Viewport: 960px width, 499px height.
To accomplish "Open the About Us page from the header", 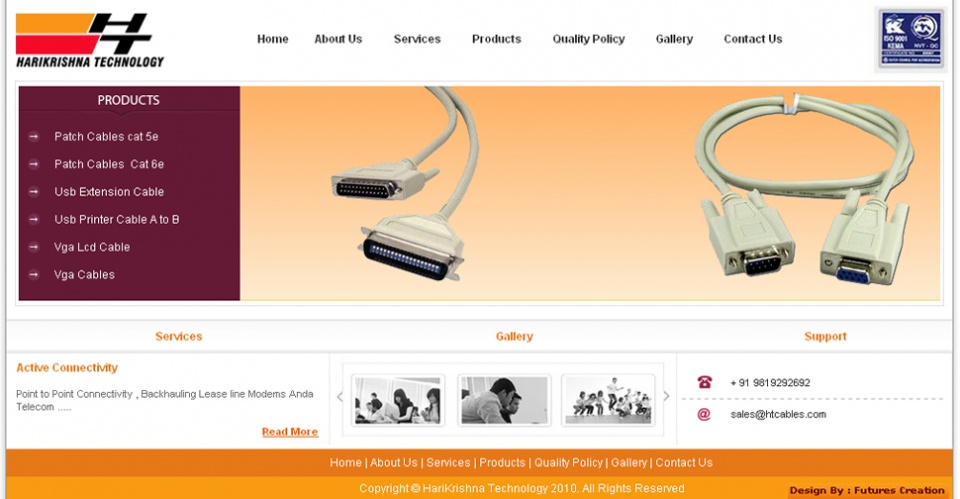I will [x=338, y=39].
